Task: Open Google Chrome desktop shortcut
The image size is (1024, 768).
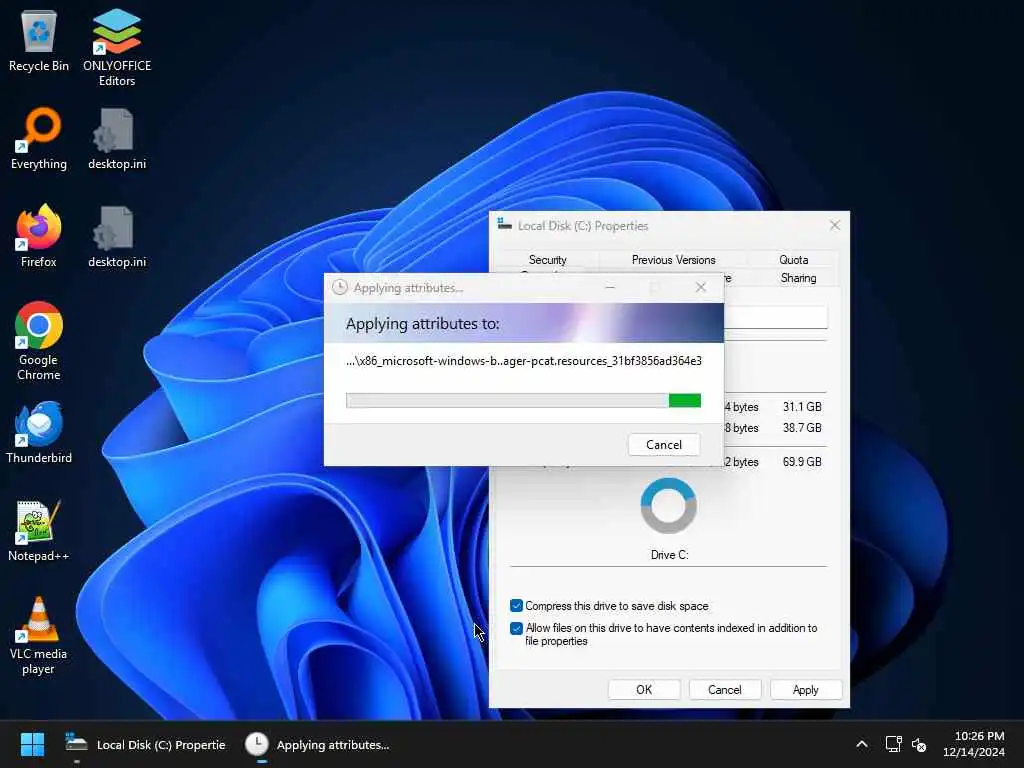Action: [39, 341]
